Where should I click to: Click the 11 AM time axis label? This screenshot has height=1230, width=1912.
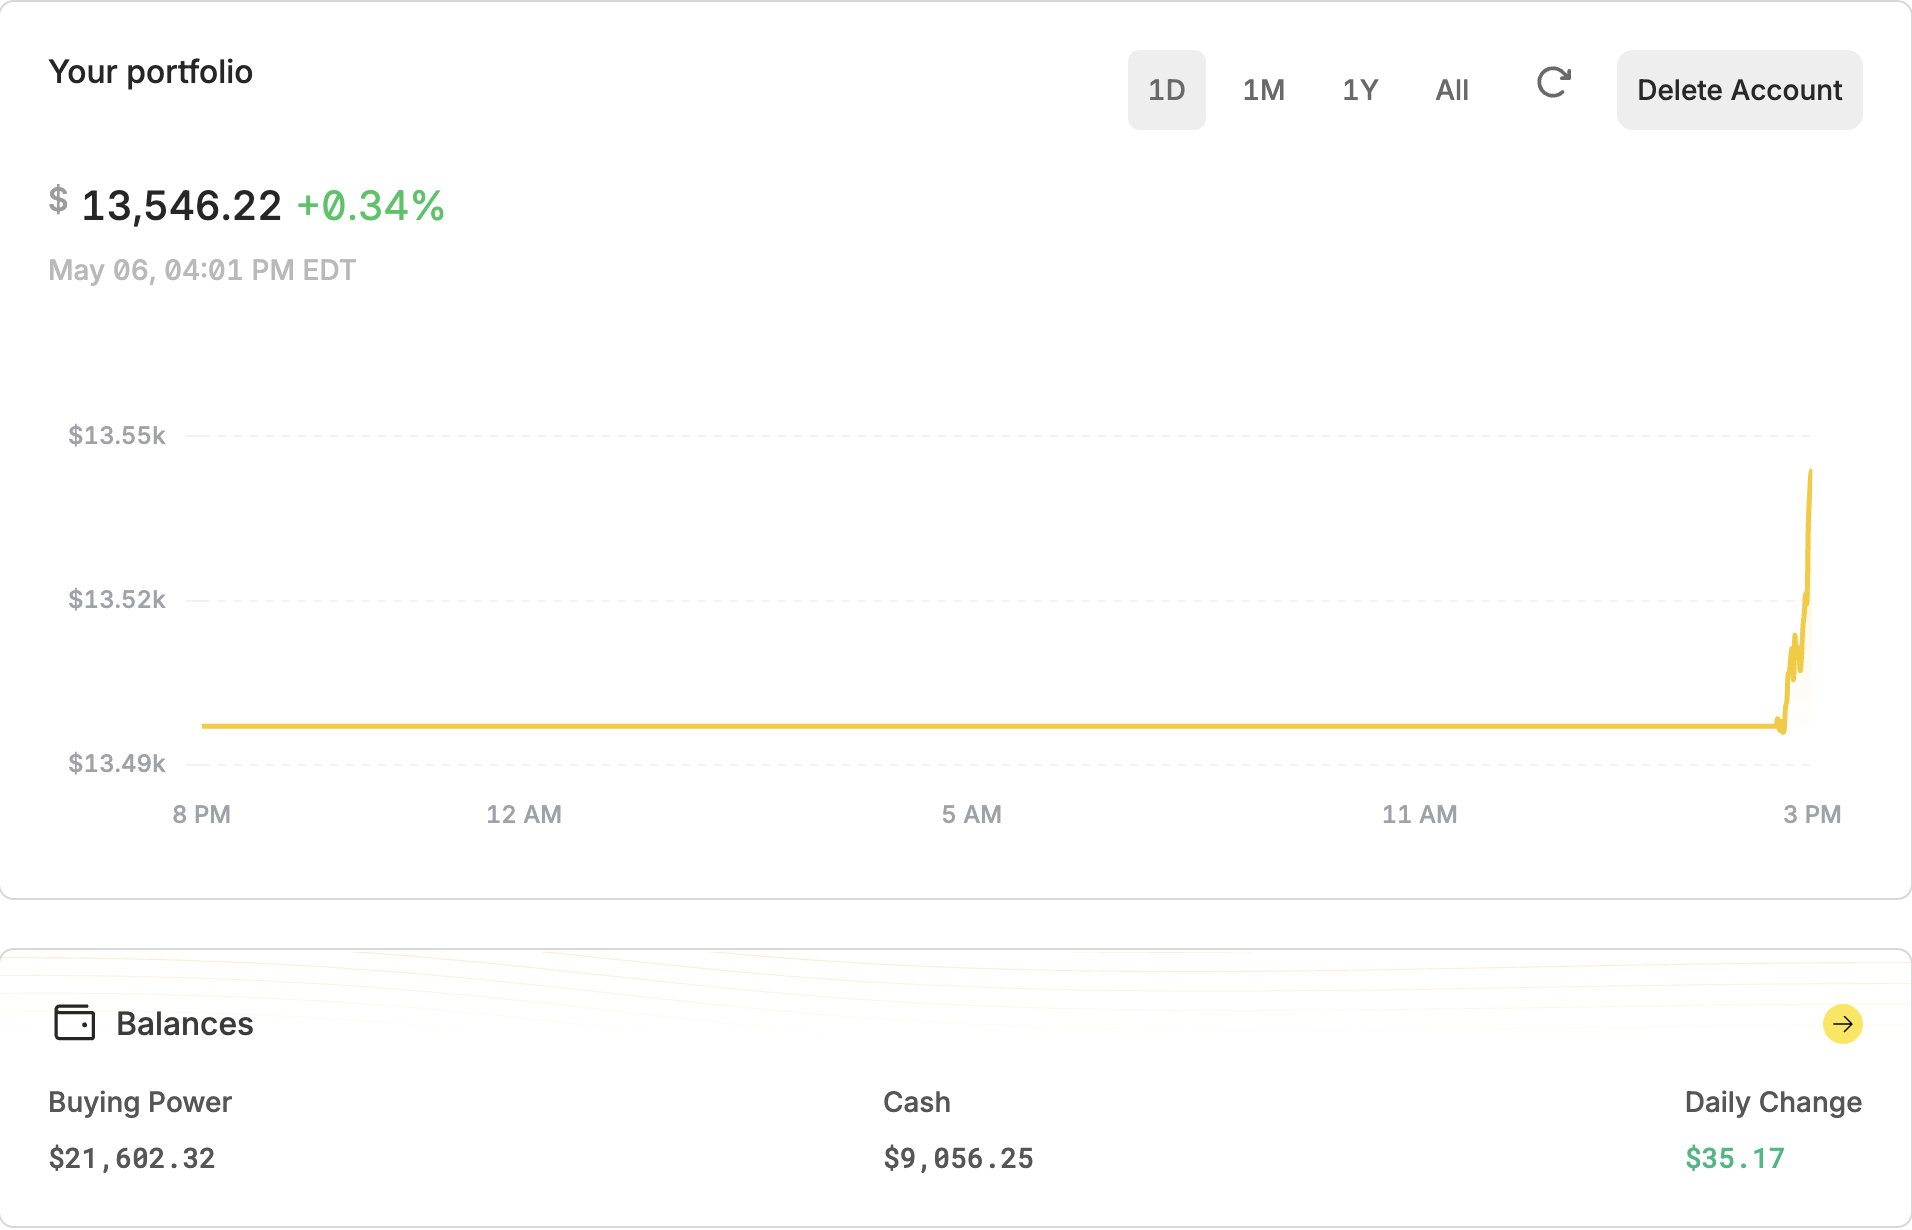1419,814
